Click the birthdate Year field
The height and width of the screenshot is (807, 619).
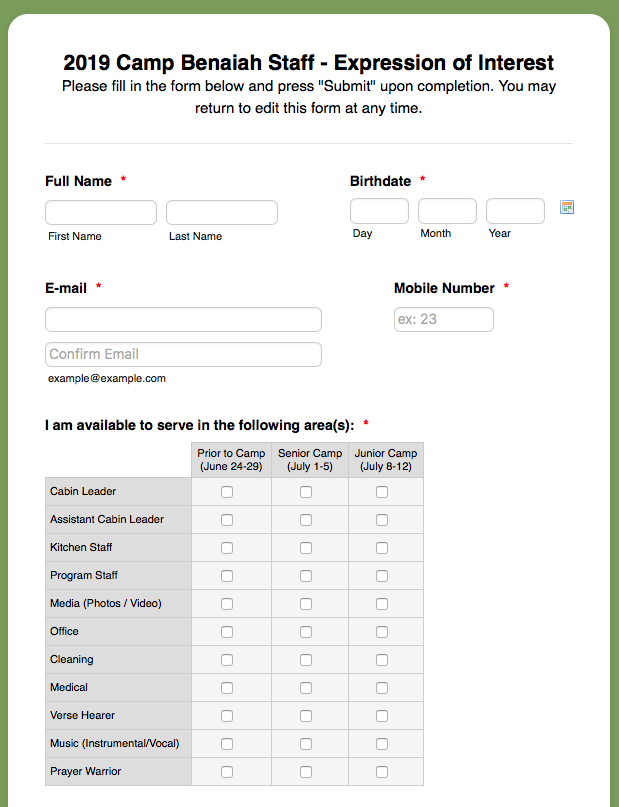(x=515, y=211)
